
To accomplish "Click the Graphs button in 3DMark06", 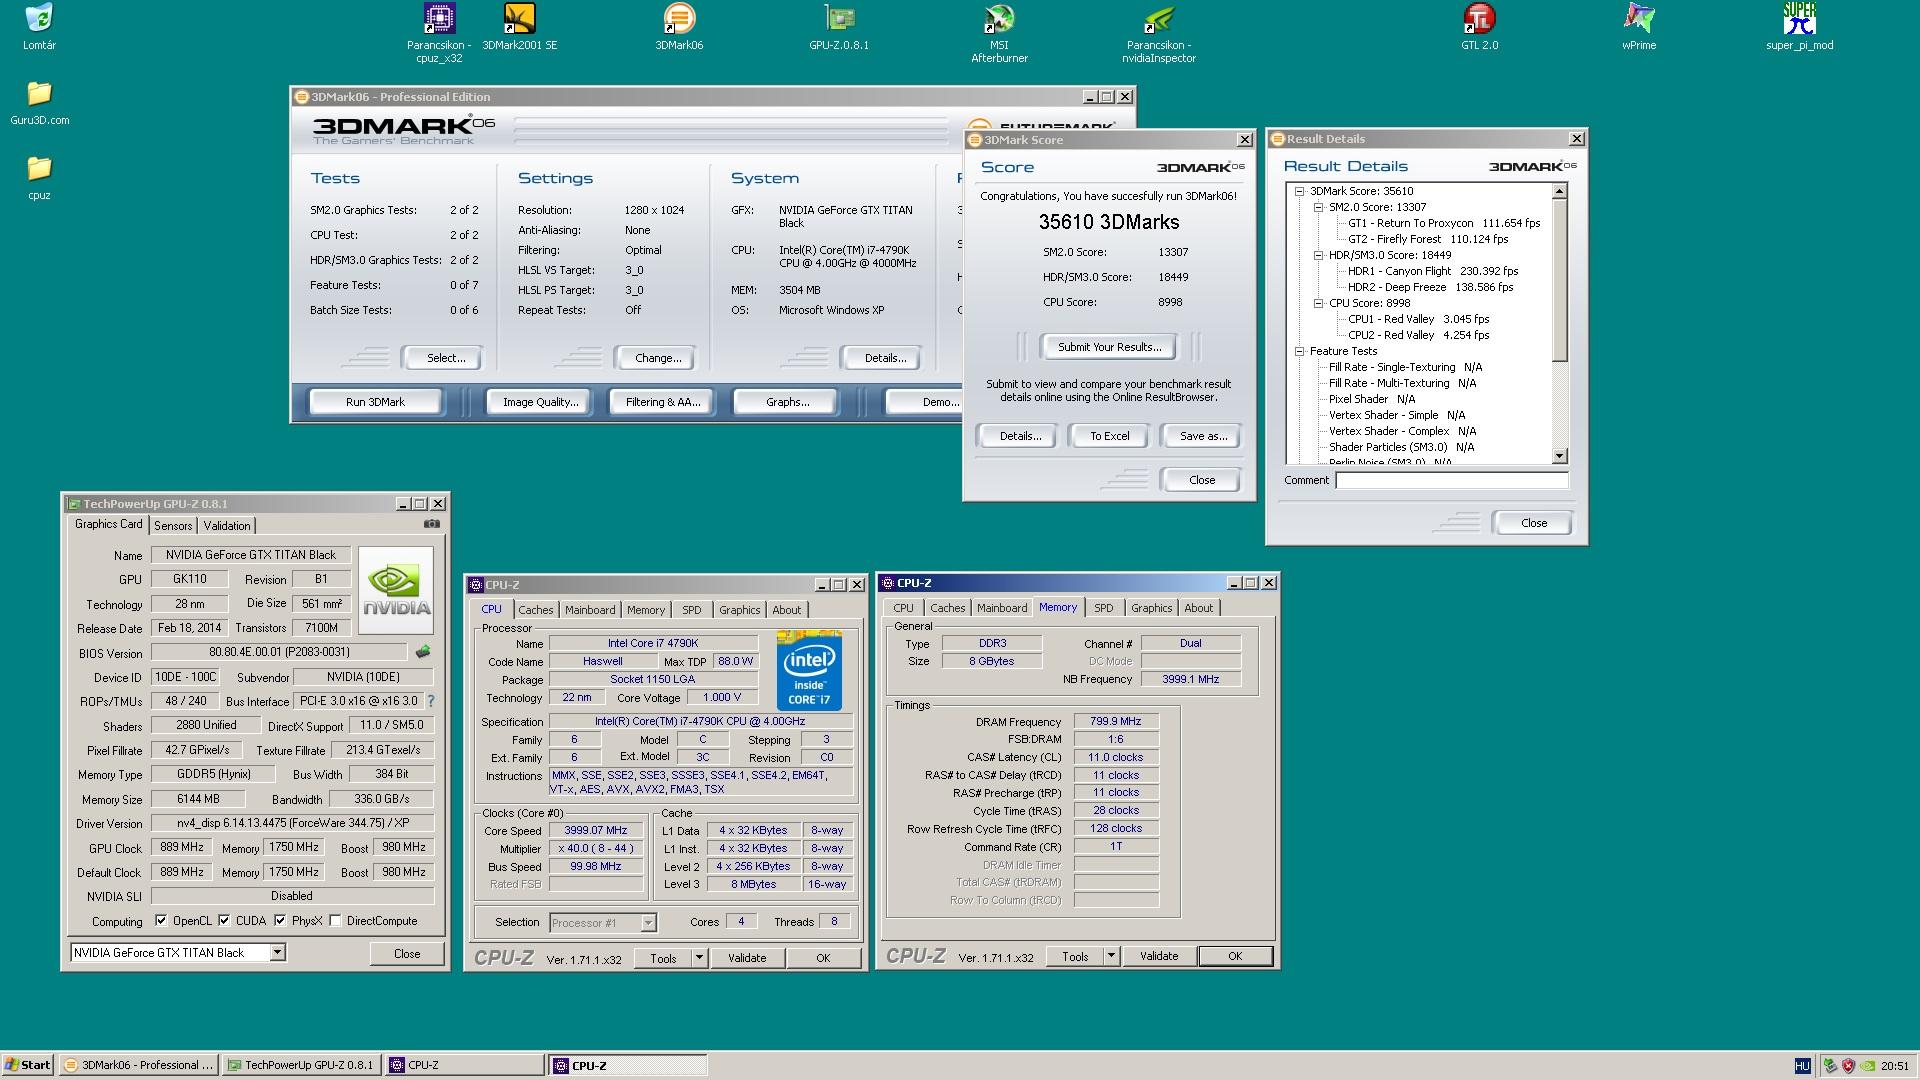I will coord(786,402).
